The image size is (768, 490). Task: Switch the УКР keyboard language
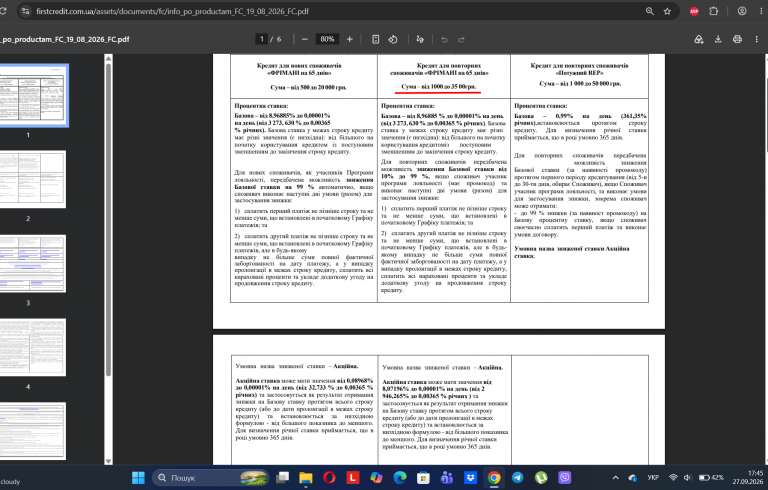click(x=653, y=477)
